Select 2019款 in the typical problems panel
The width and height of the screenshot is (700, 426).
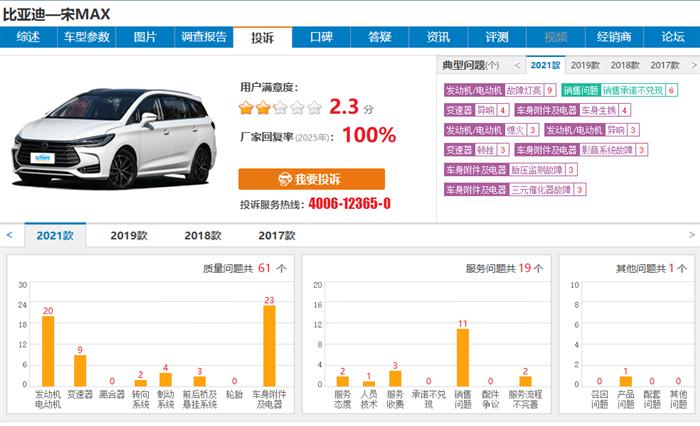click(585, 65)
